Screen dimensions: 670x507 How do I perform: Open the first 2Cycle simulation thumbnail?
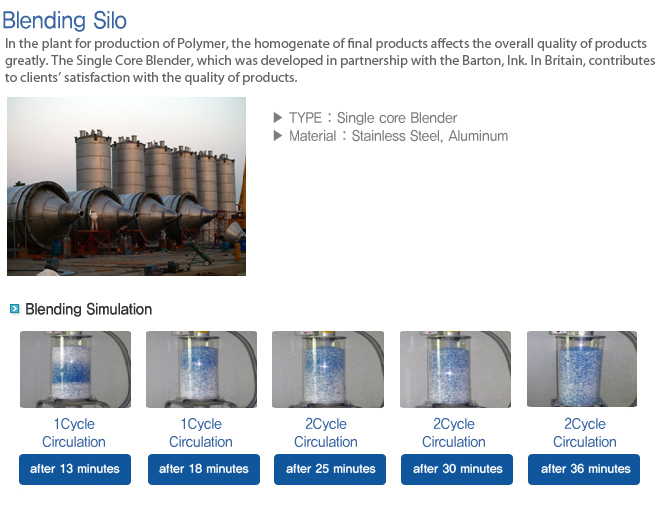pos(327,369)
